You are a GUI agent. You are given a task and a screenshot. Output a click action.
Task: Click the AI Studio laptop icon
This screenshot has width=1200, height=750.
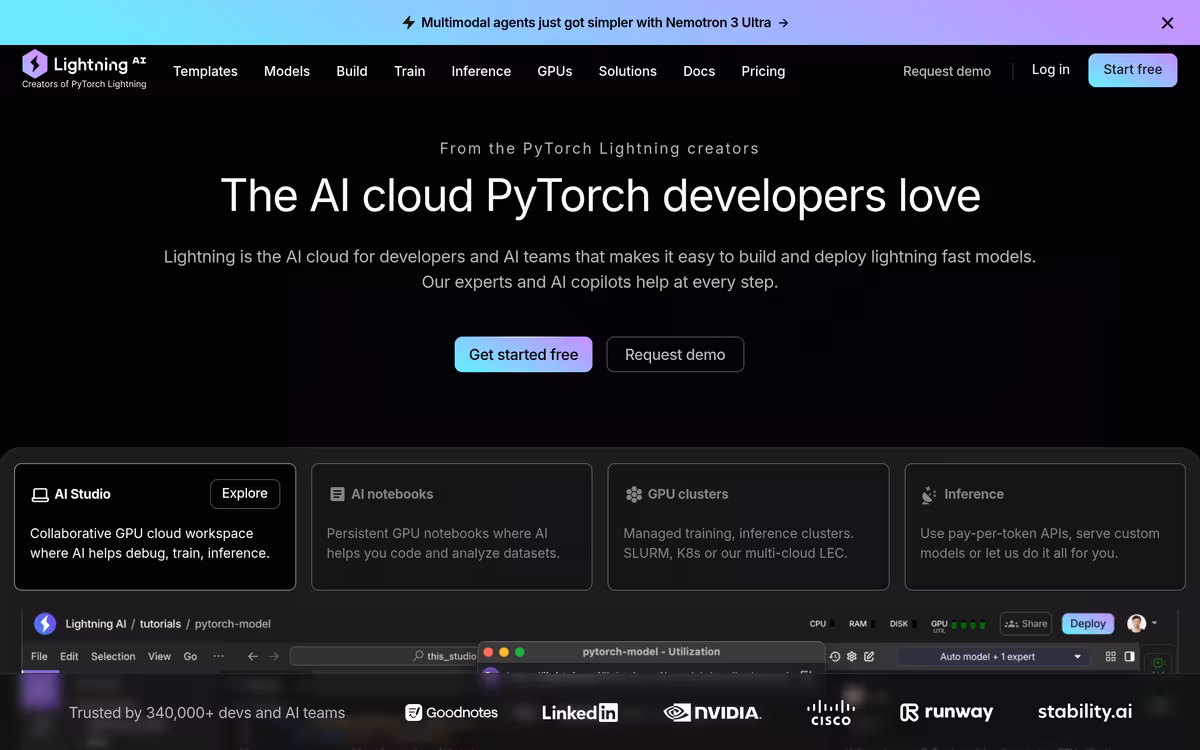(x=40, y=494)
